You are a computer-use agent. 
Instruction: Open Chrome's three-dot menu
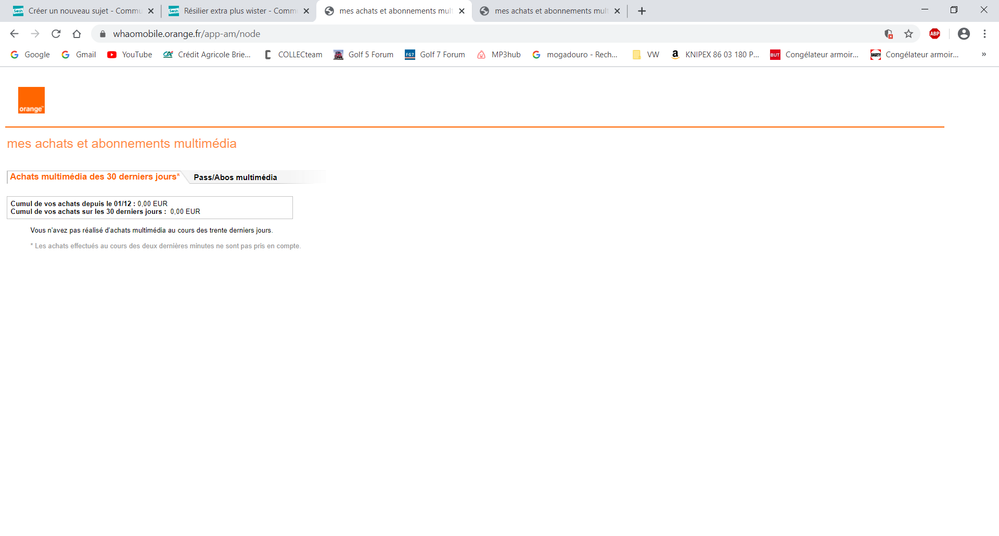pos(985,34)
